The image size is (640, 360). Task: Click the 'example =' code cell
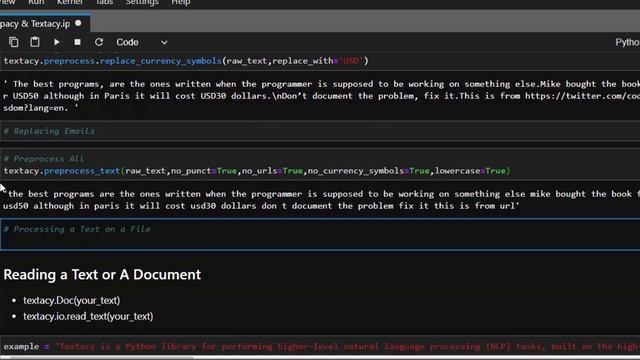tap(320, 346)
